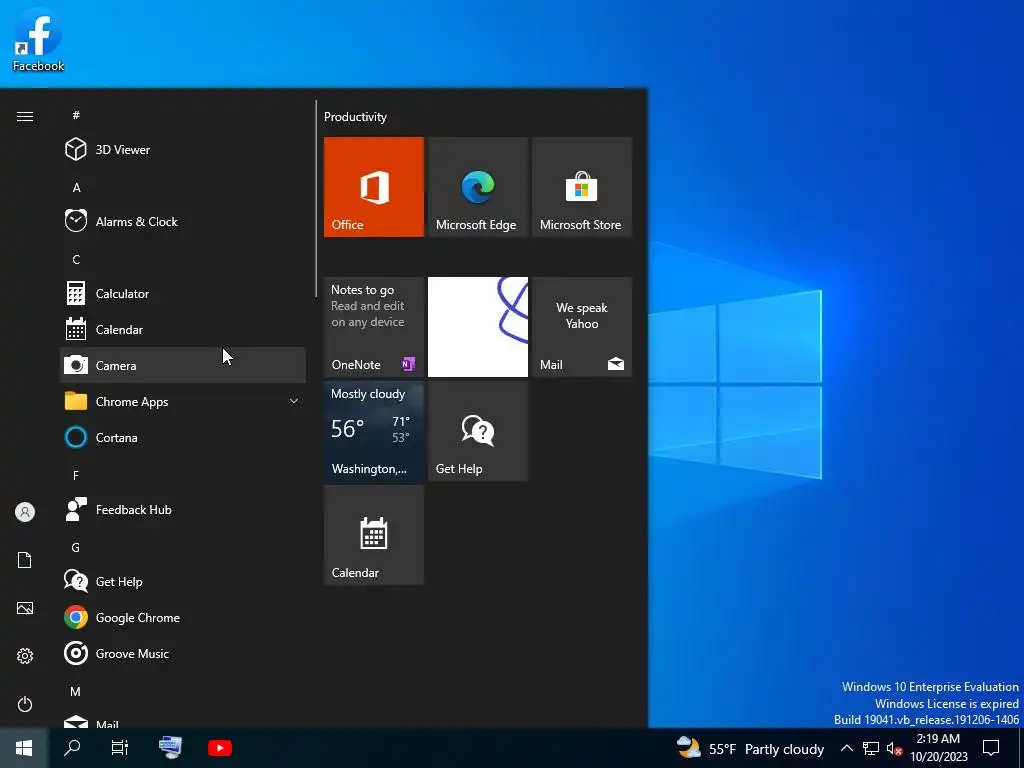Open the white tile with blue curves
1024x768 pixels.
click(477, 327)
